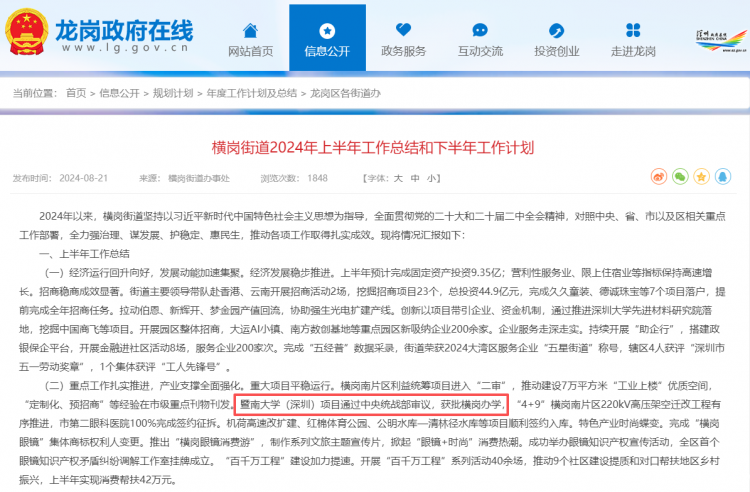Click the Shenzhen China logo banner
The image size is (750, 492).
click(721, 41)
